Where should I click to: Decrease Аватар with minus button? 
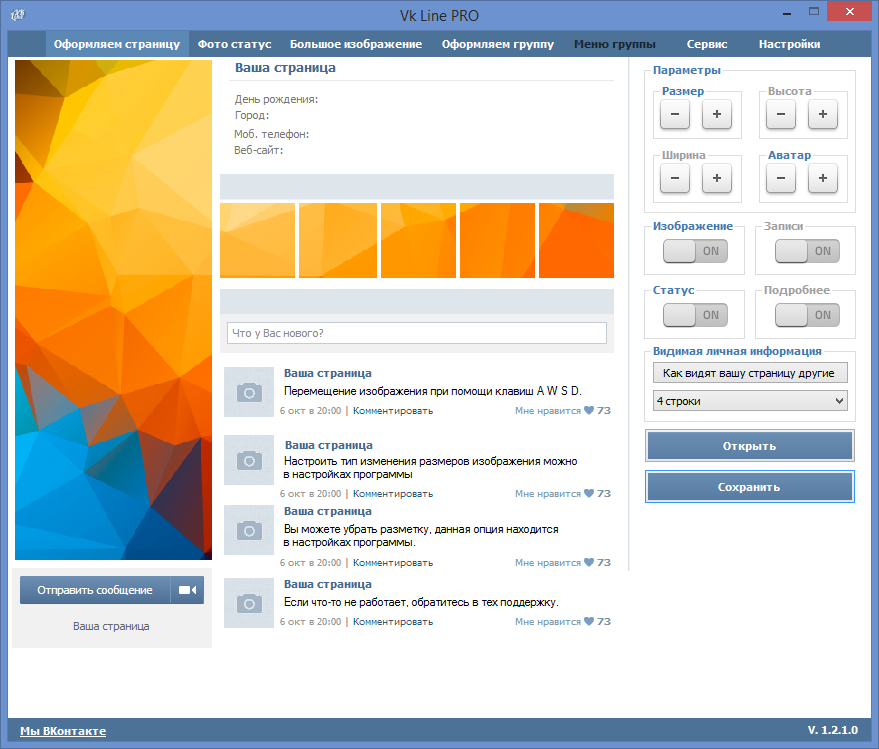point(781,178)
